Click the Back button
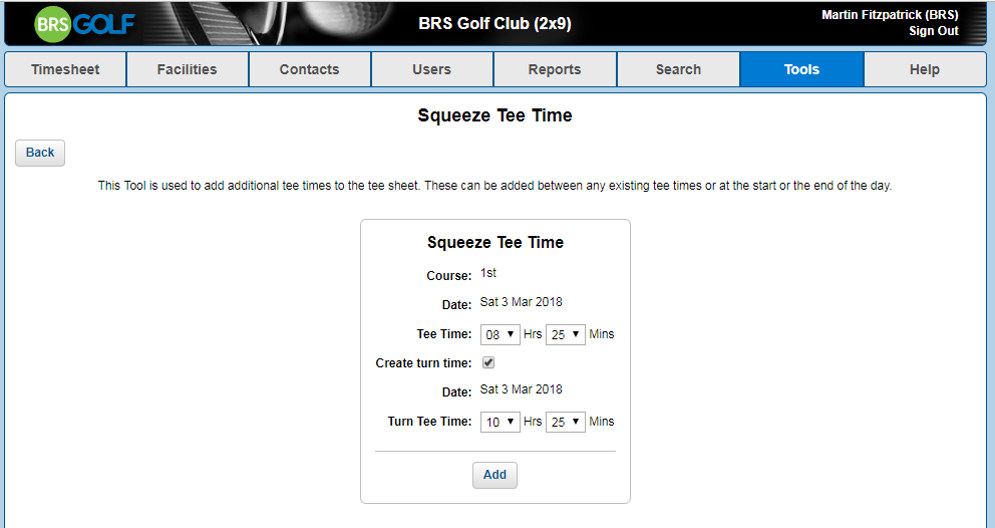This screenshot has width=995, height=528. coord(40,153)
